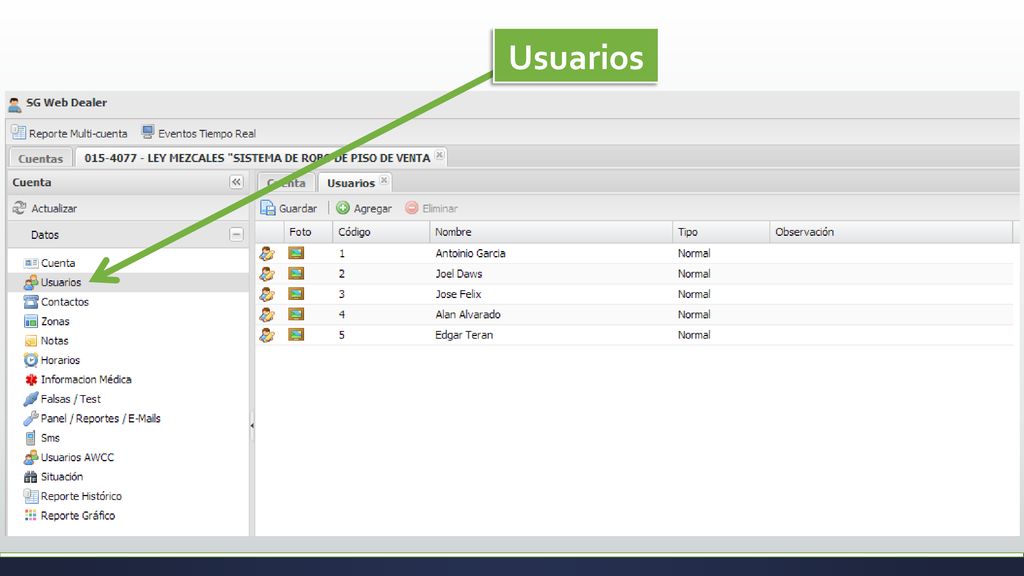
Task: Open the Notas entry
Action: click(x=46, y=341)
